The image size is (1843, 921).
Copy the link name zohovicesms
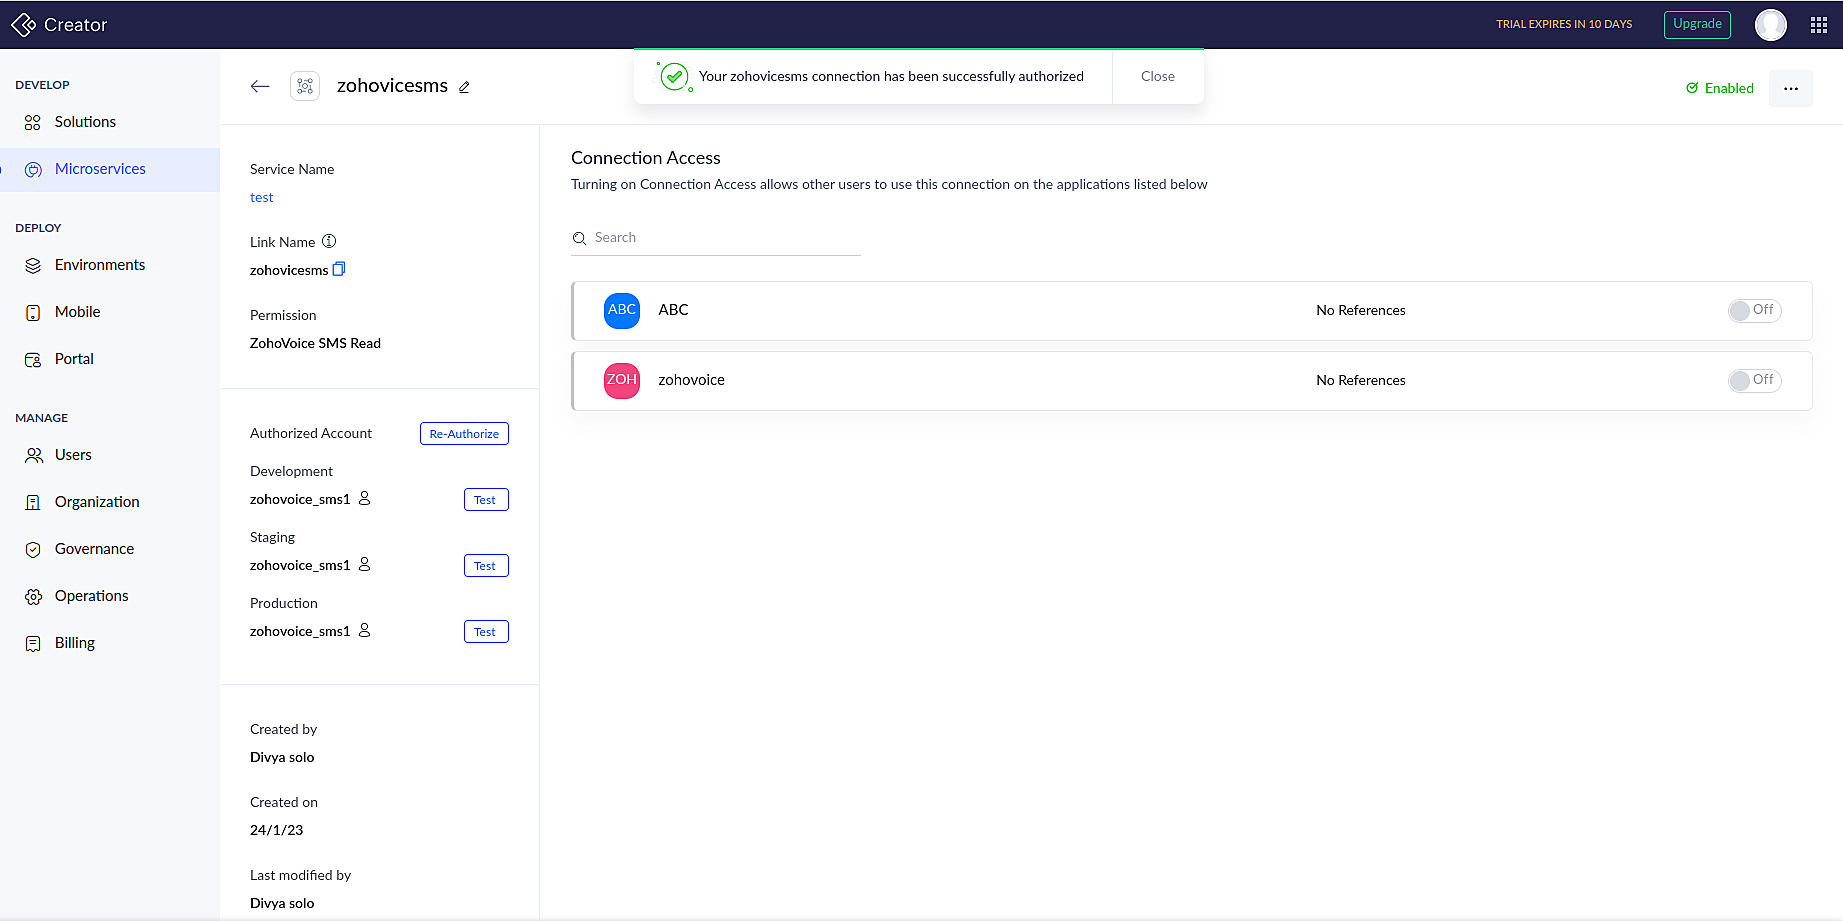point(339,269)
